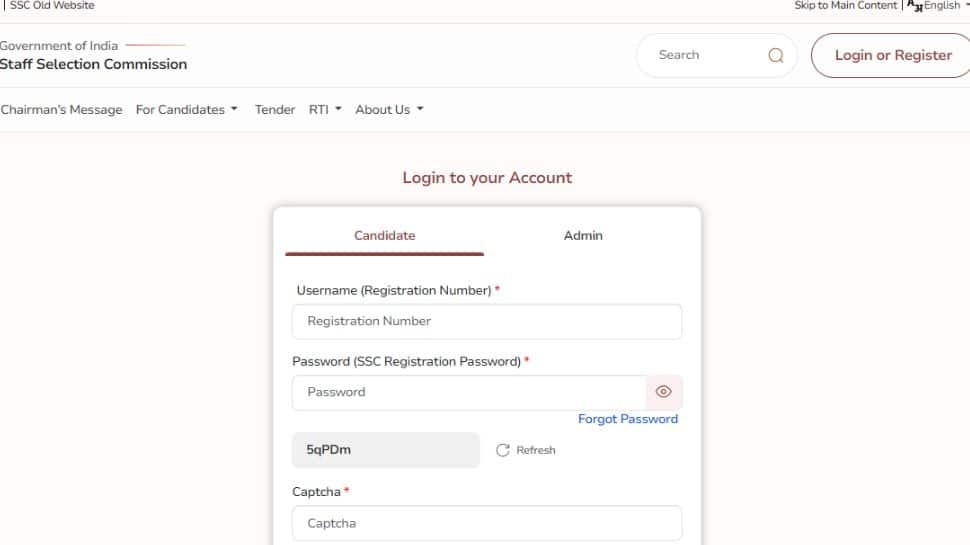The image size is (970, 545).
Task: Expand the For Candidates dropdown
Action: [187, 109]
